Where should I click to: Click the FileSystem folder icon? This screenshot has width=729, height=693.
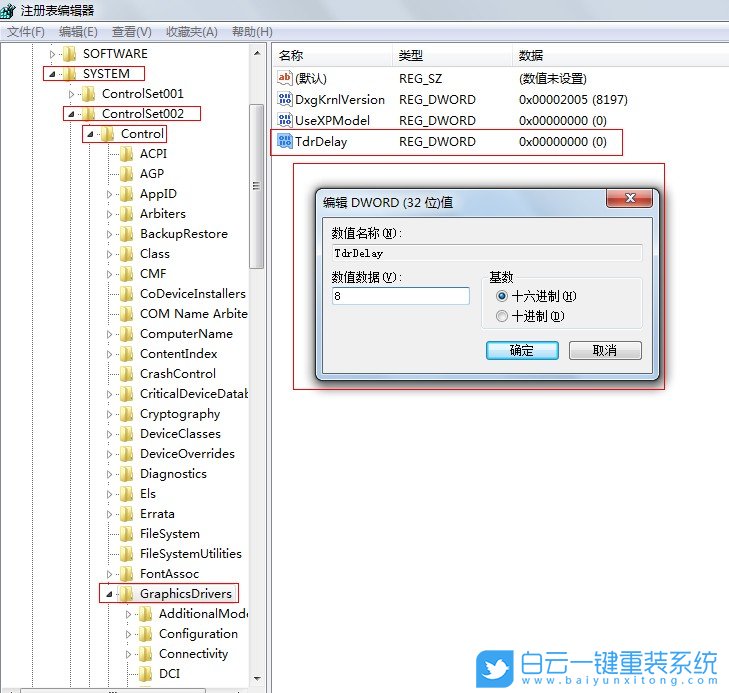tap(126, 534)
